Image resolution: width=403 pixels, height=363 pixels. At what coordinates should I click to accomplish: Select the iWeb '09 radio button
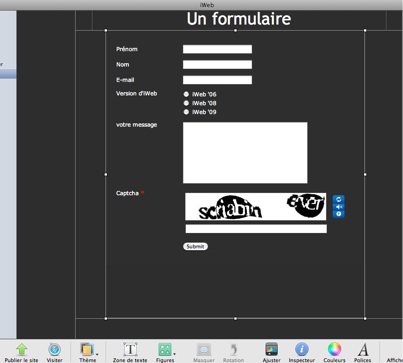click(186, 112)
